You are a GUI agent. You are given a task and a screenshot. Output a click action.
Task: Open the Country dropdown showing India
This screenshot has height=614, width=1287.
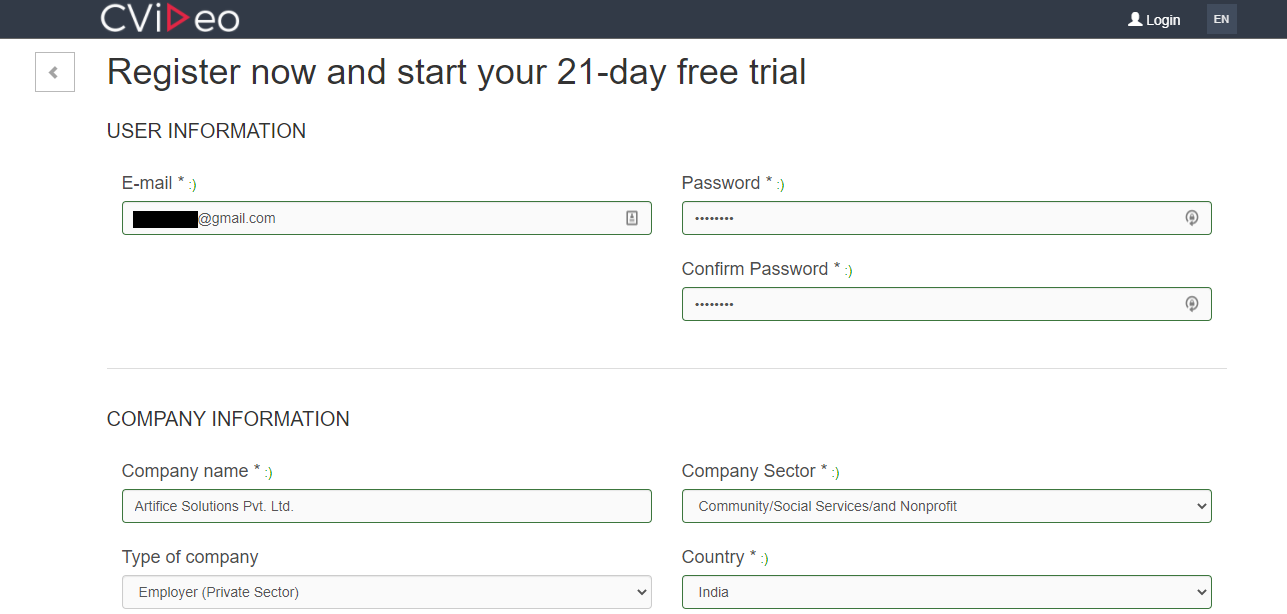946,592
